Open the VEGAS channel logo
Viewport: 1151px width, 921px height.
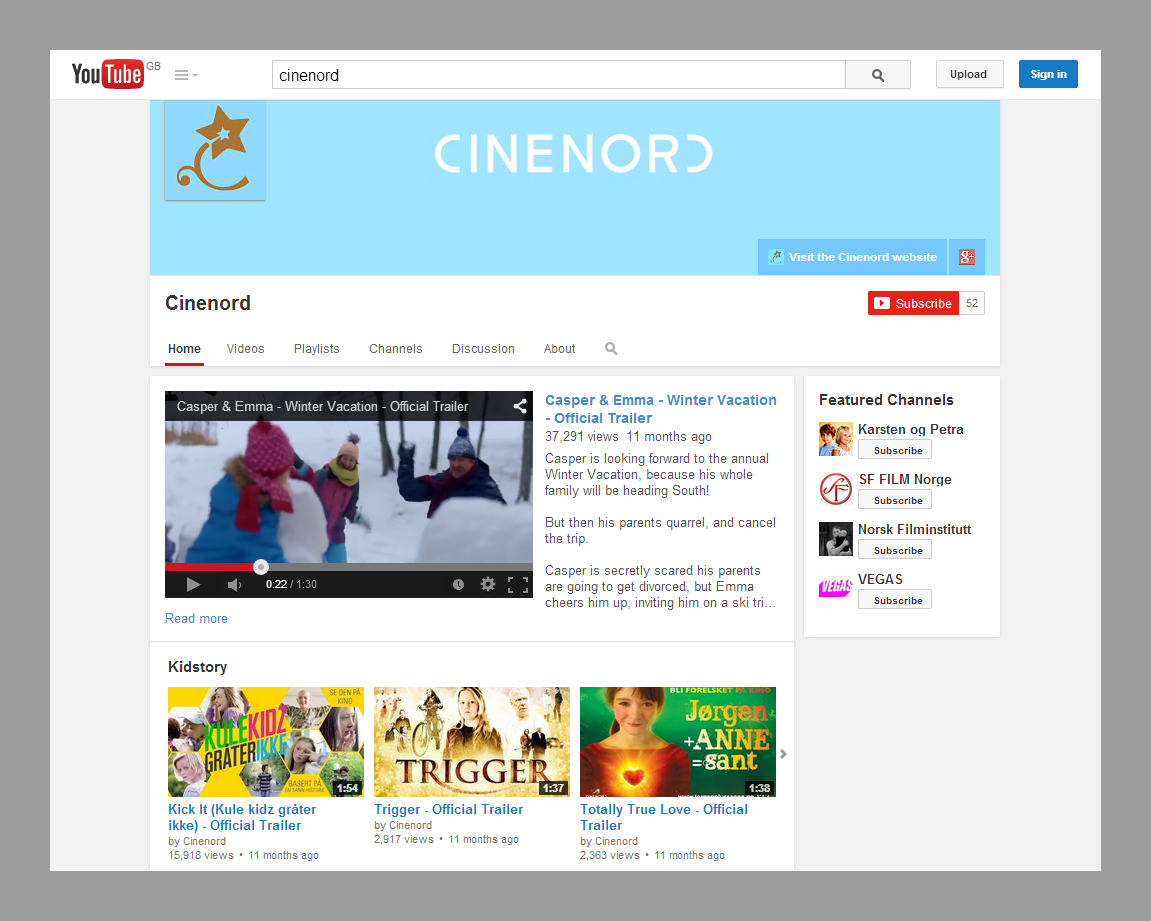click(x=835, y=588)
